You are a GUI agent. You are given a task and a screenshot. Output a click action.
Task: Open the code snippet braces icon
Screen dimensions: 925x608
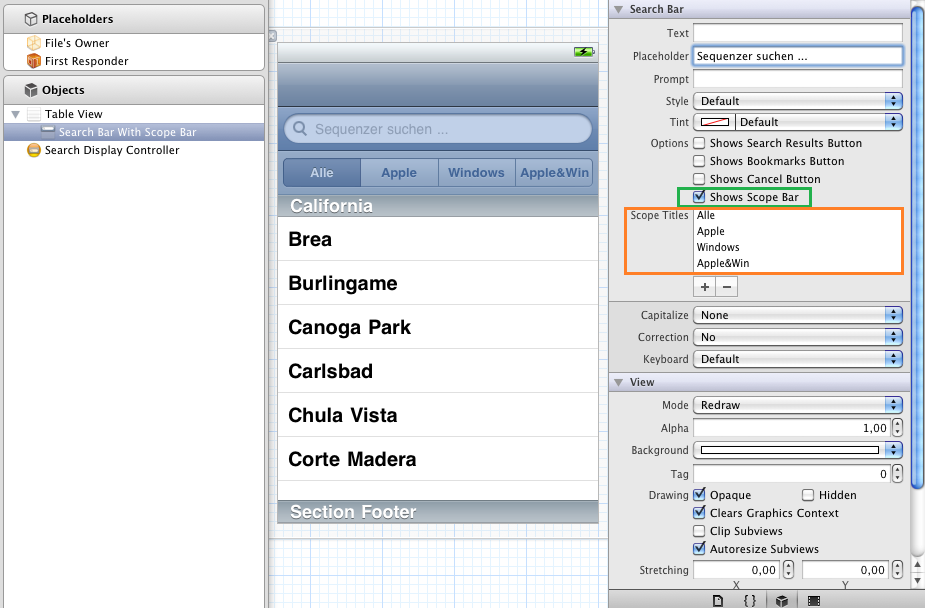(x=749, y=600)
